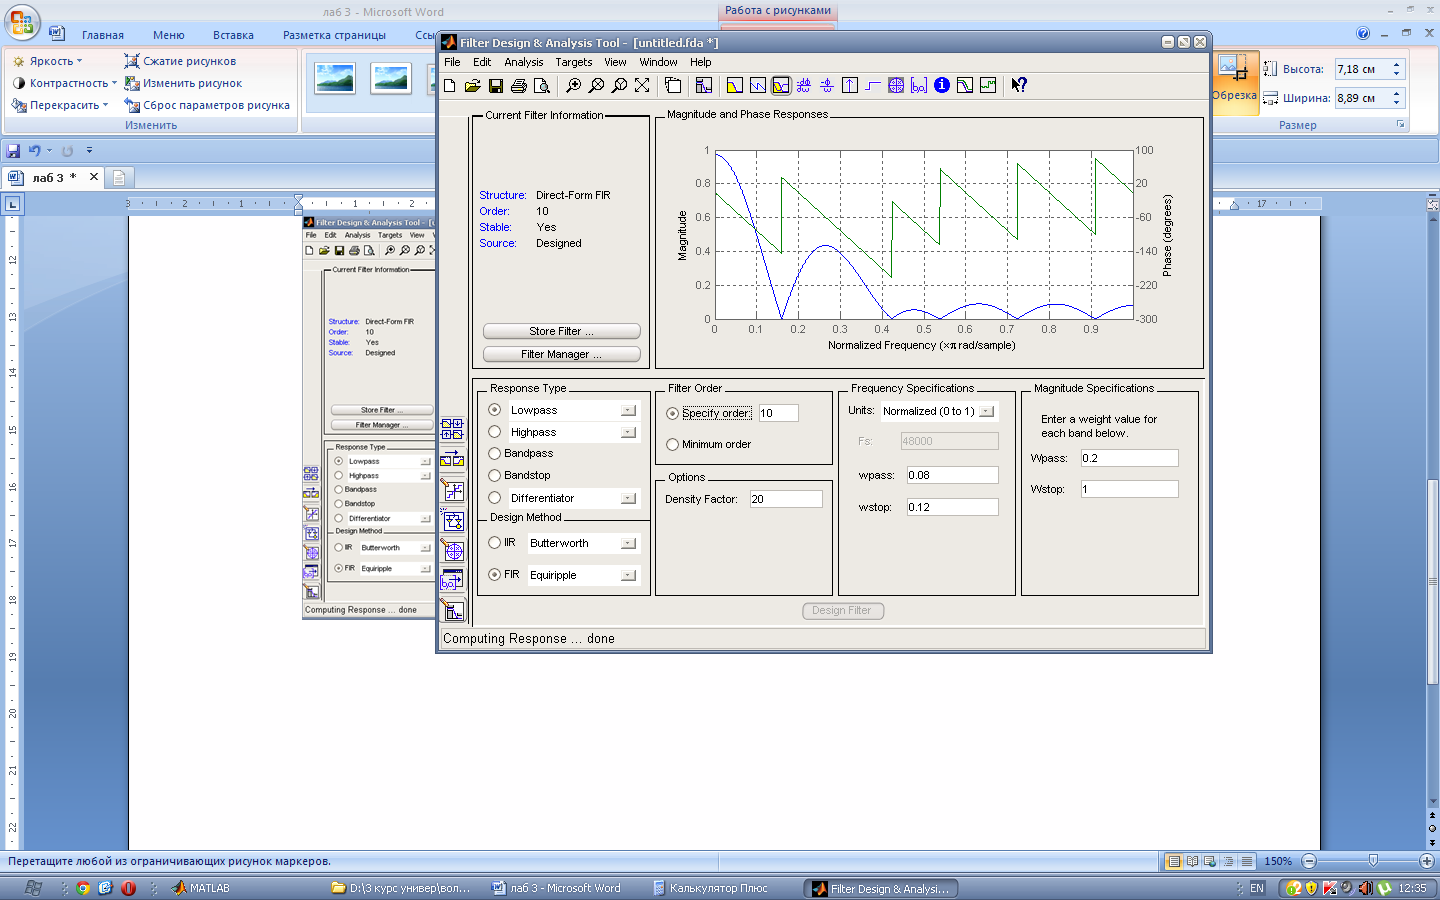Viewport: 1440px width, 900px height.
Task: Click Print Preview icon in filter tool
Action: [x=541, y=86]
